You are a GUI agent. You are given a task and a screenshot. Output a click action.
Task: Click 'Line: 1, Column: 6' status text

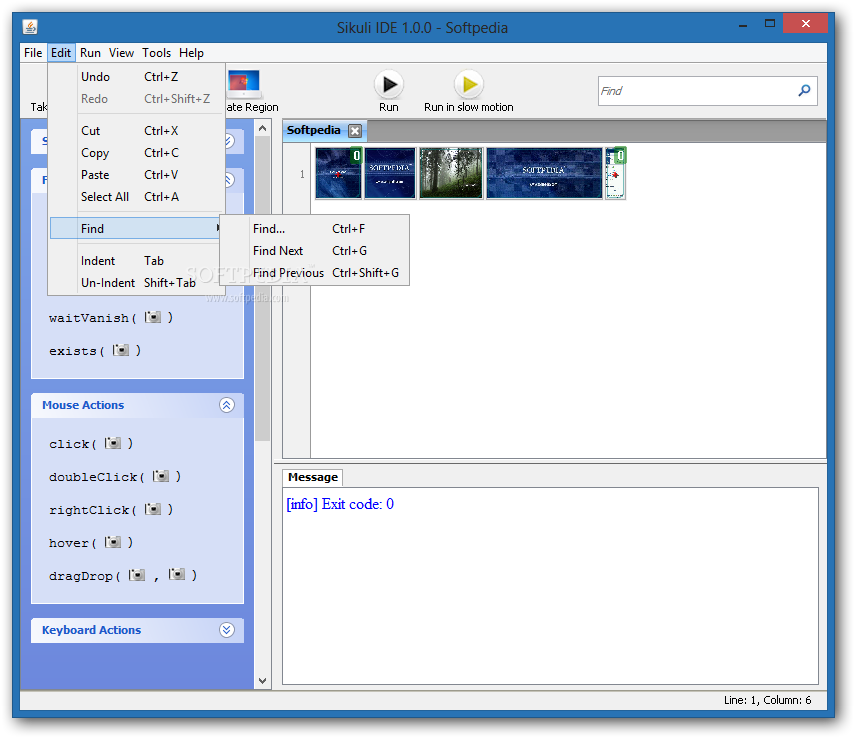pos(767,700)
